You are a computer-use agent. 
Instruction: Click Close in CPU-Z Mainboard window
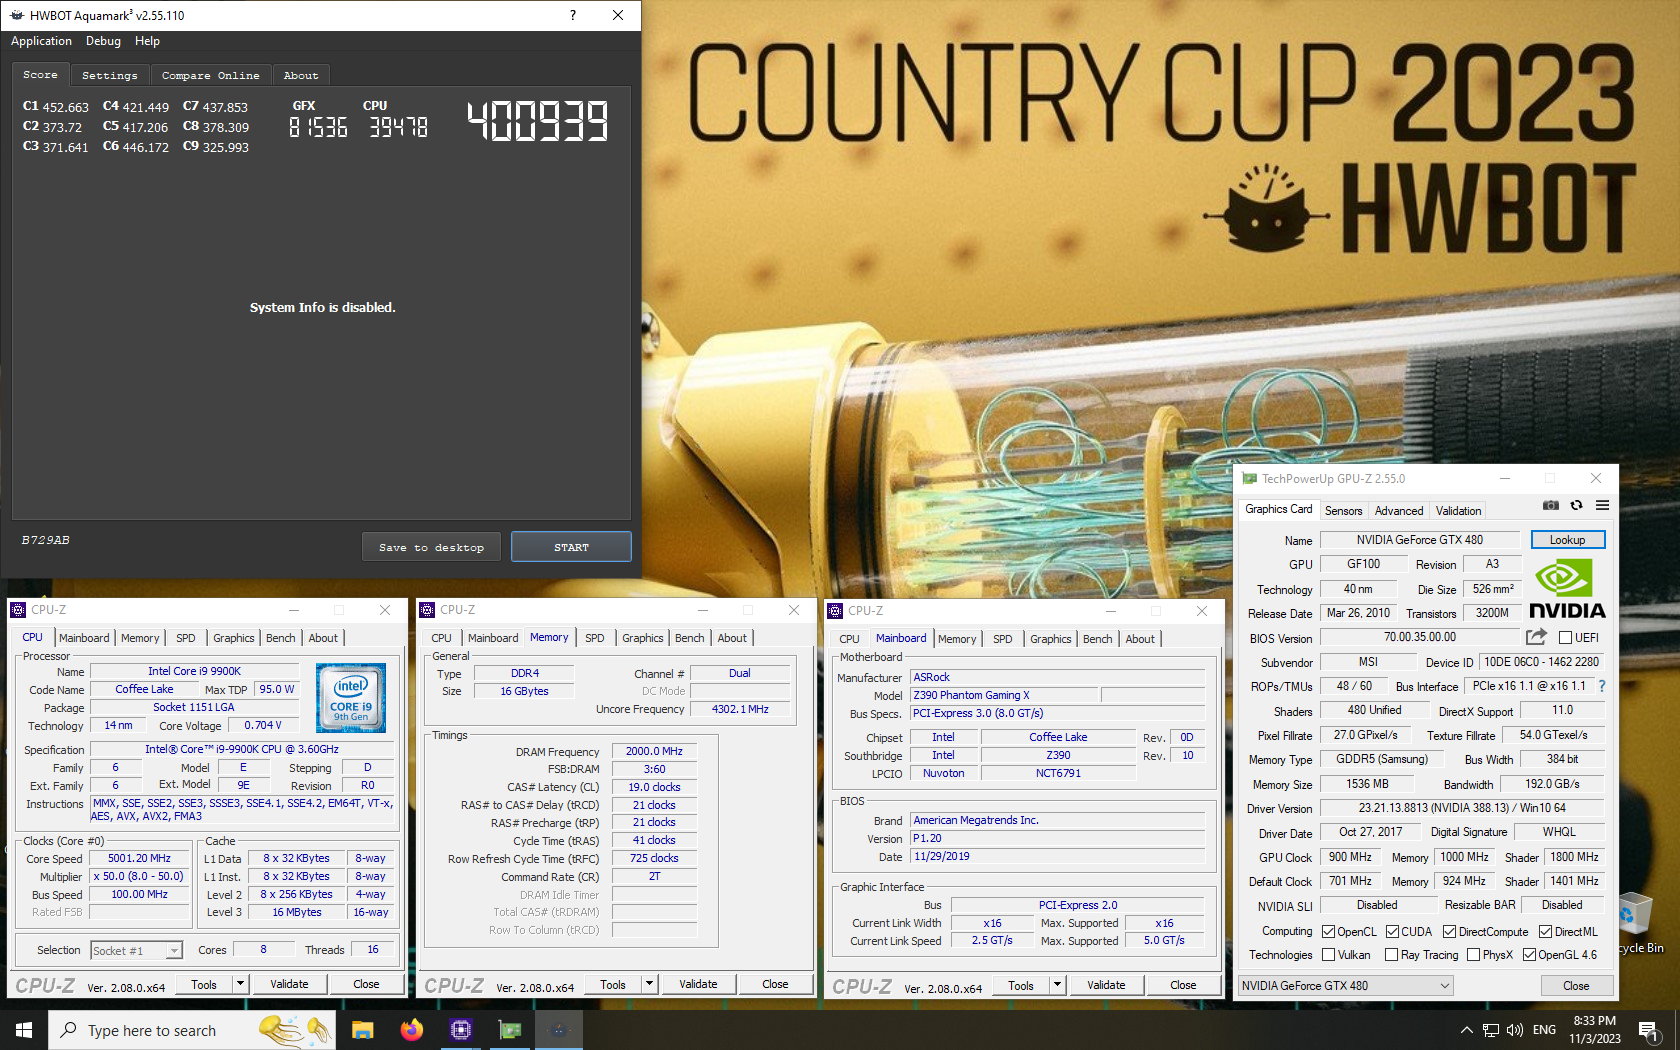1183,985
